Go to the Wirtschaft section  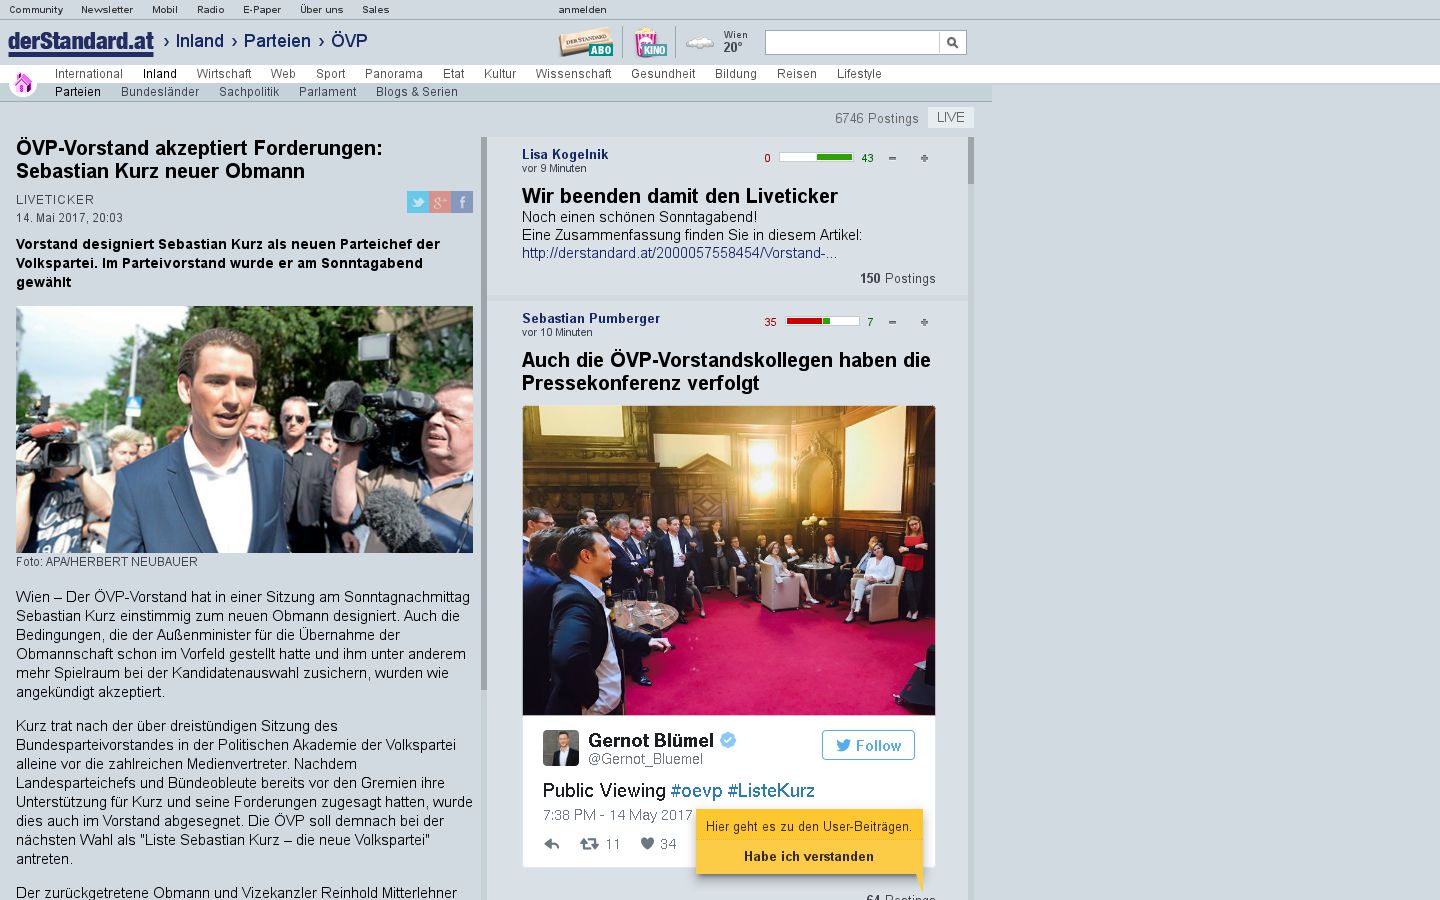[x=224, y=74]
